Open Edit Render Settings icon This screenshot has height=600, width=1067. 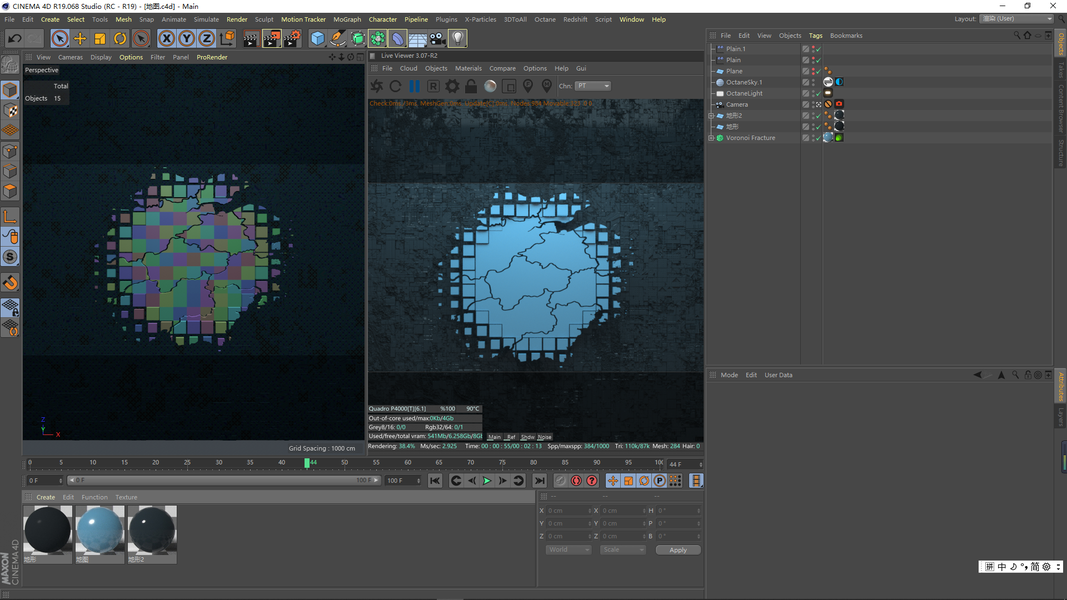coord(292,39)
